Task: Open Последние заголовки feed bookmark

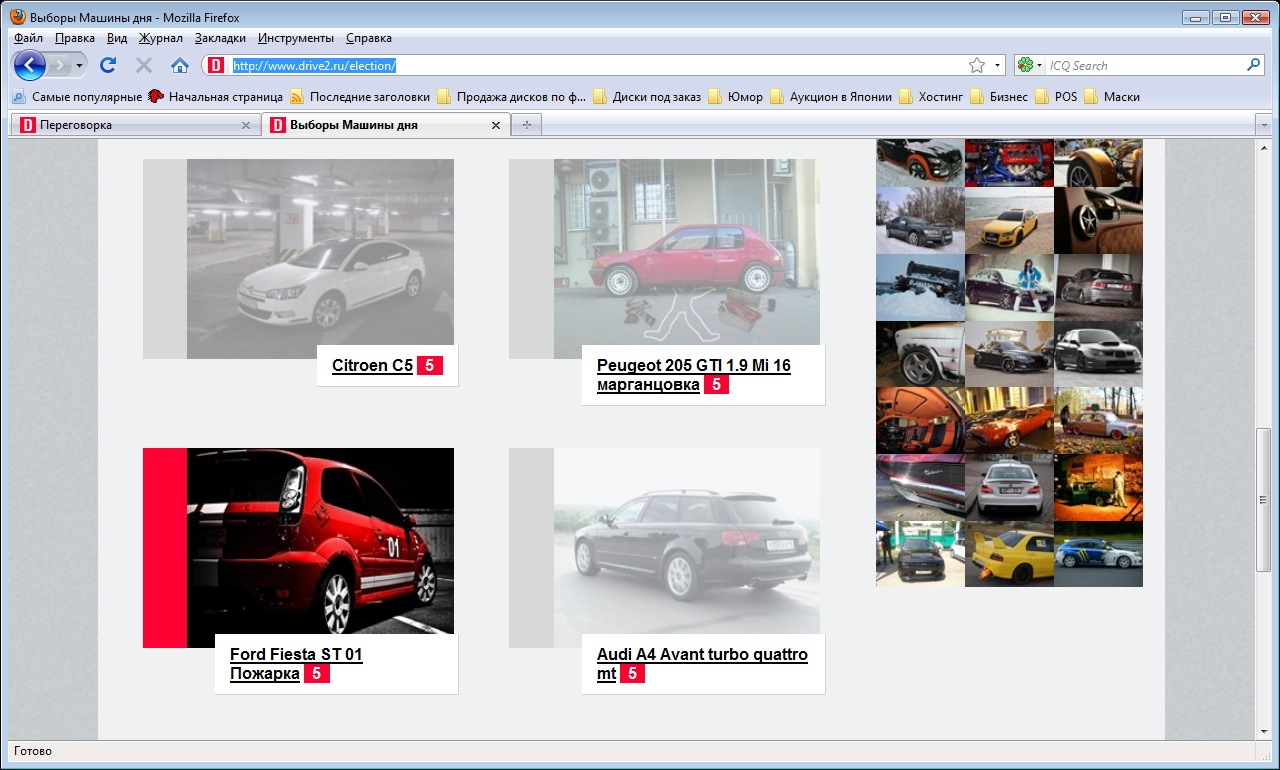Action: click(x=361, y=97)
